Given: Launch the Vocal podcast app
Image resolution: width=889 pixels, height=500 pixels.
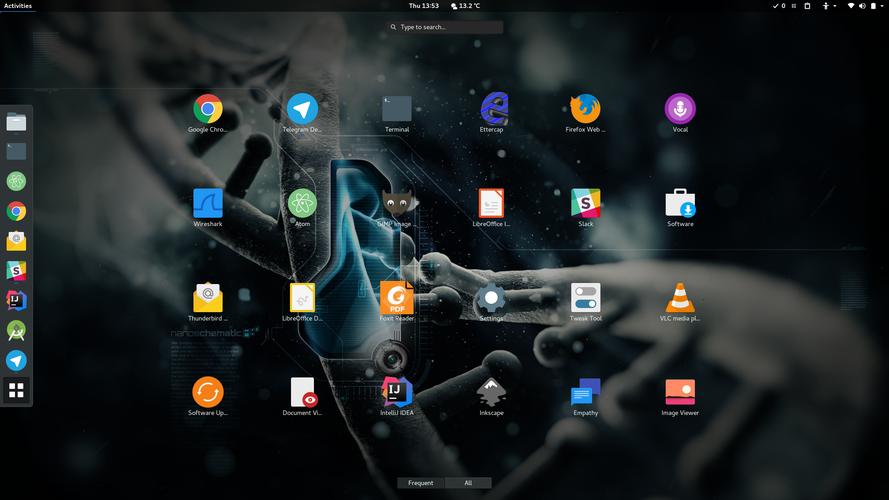Looking at the screenshot, I should tap(680, 113).
